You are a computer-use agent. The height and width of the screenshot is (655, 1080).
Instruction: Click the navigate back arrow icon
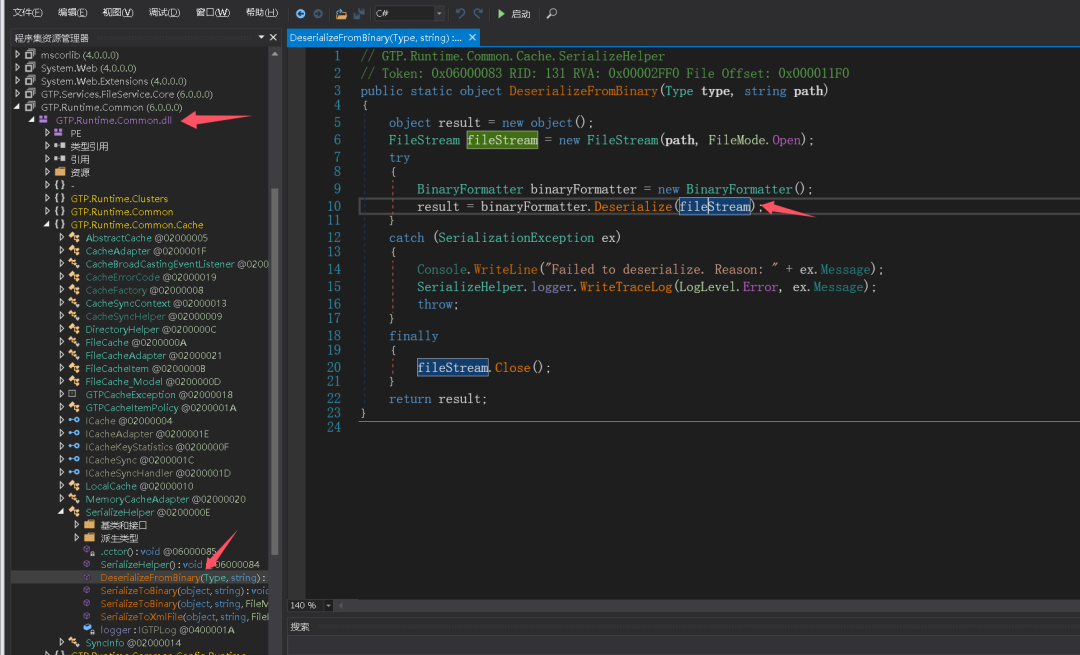pyautogui.click(x=300, y=14)
